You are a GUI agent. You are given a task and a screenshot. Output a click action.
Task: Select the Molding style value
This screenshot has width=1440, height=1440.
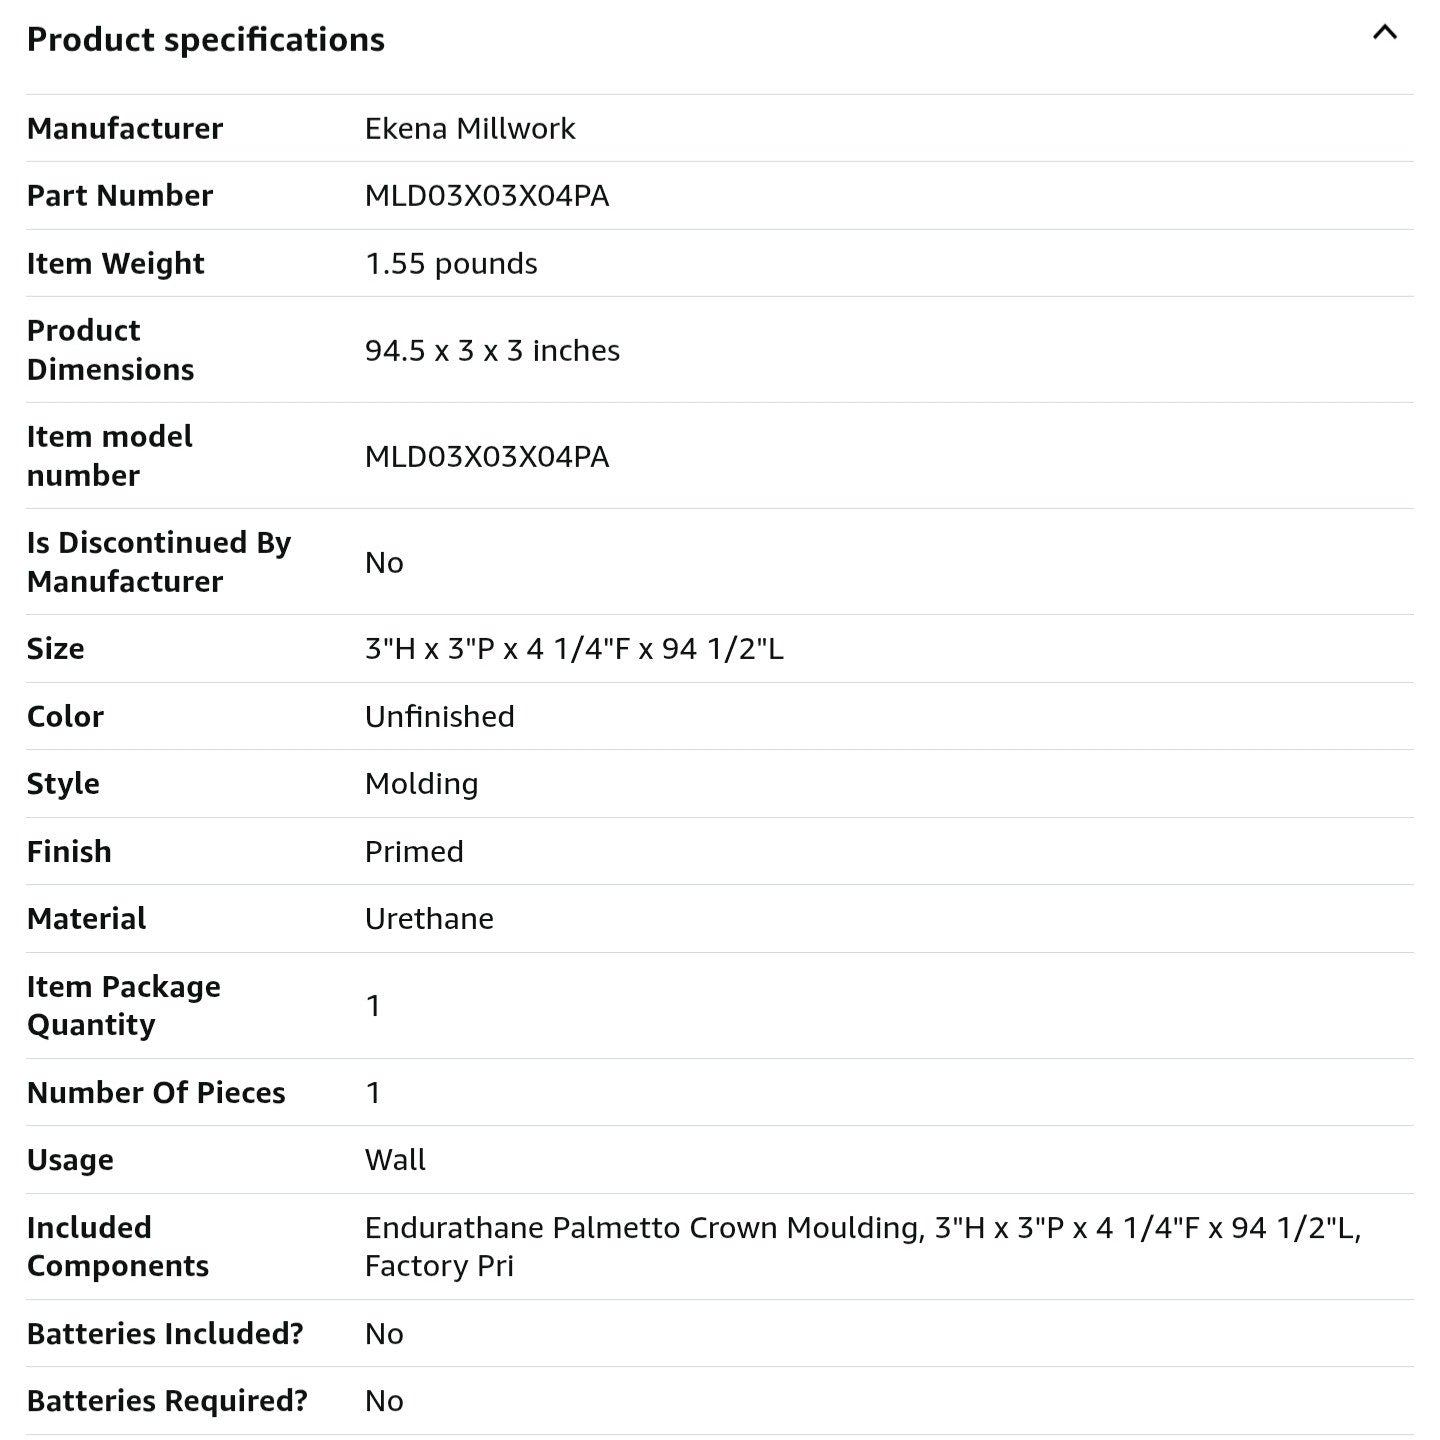tap(421, 784)
